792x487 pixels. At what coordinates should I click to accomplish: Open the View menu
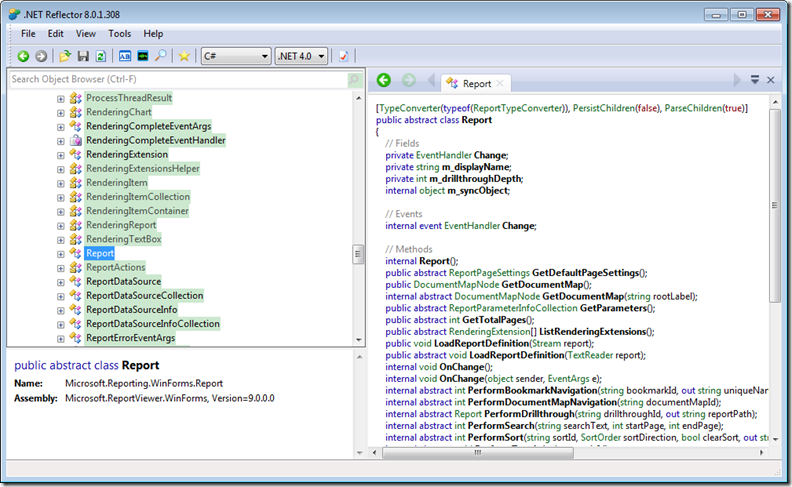point(86,34)
